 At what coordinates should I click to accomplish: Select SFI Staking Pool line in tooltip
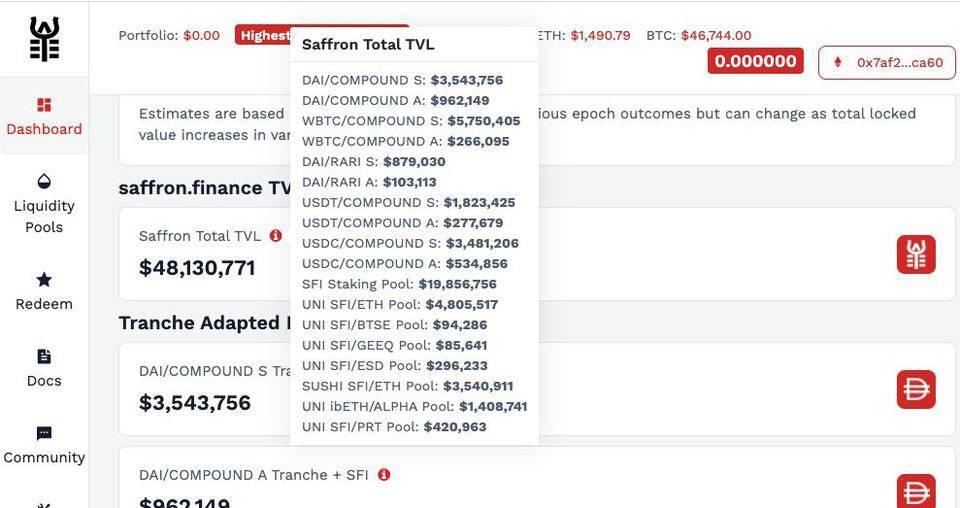pos(399,284)
